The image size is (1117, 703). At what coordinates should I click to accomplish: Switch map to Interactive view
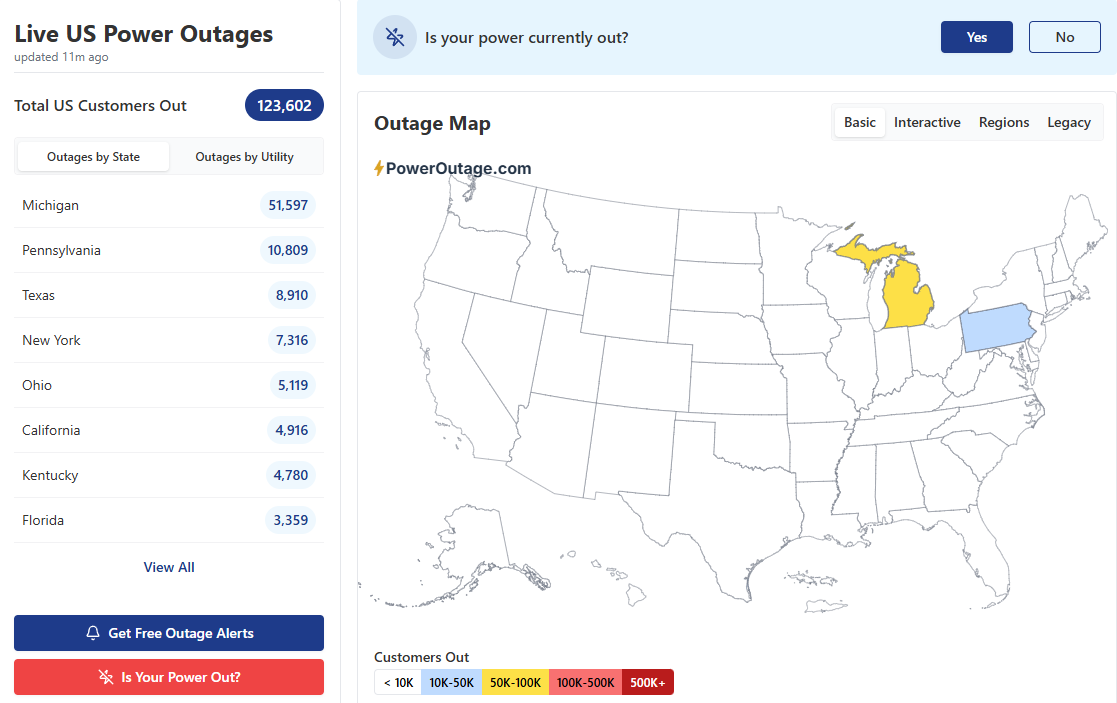927,122
